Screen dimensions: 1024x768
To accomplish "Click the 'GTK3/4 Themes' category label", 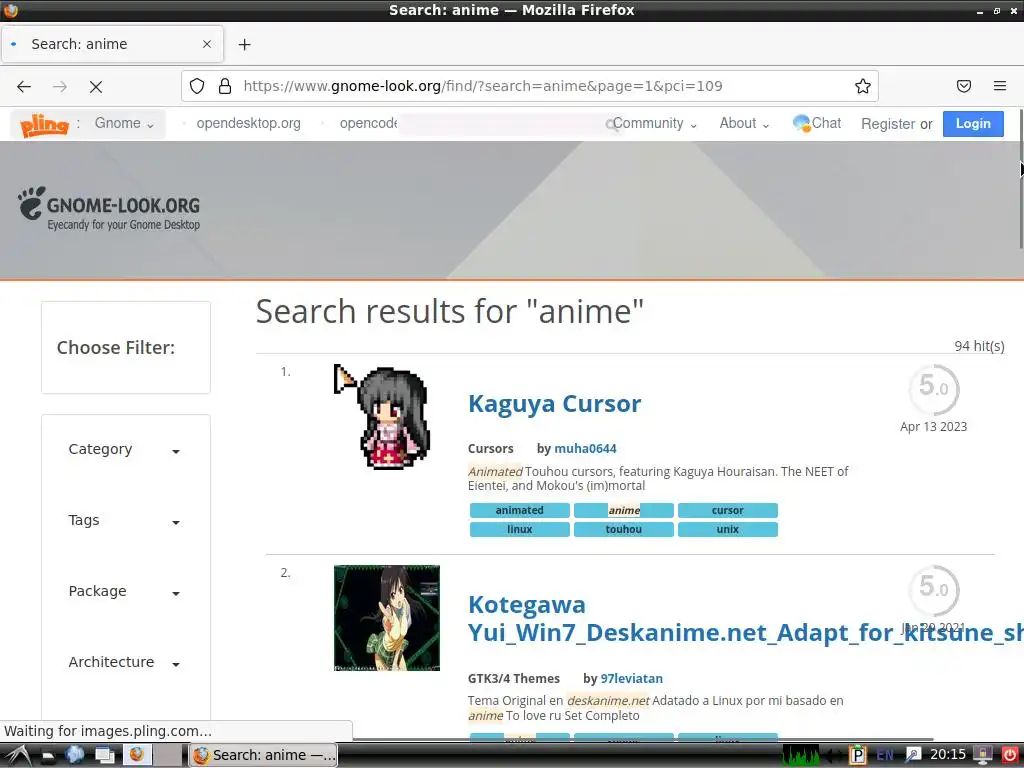I will point(514,679).
